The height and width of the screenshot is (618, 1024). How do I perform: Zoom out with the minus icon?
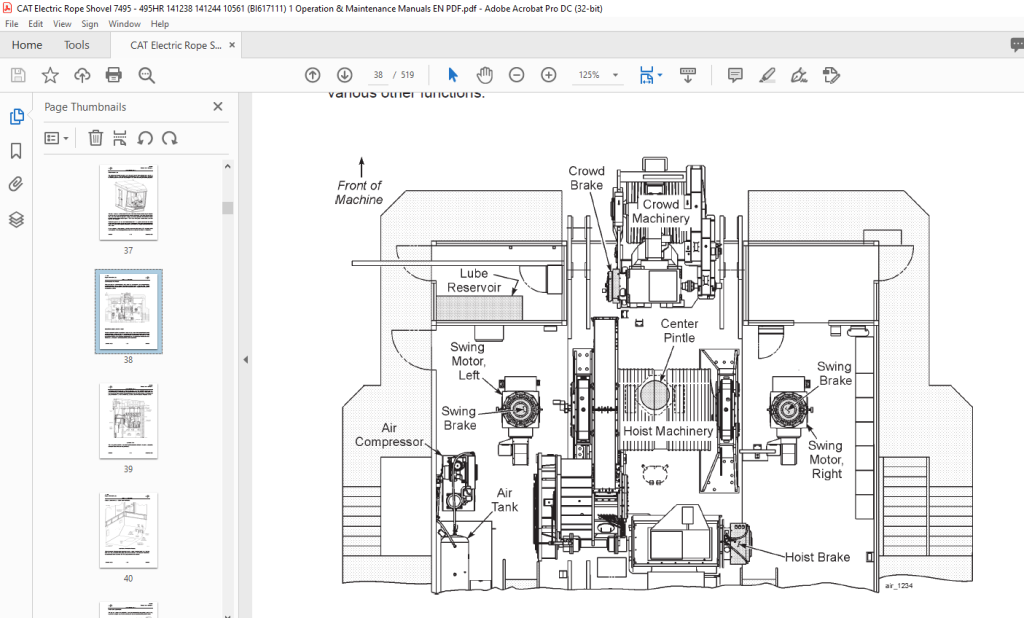coord(517,75)
